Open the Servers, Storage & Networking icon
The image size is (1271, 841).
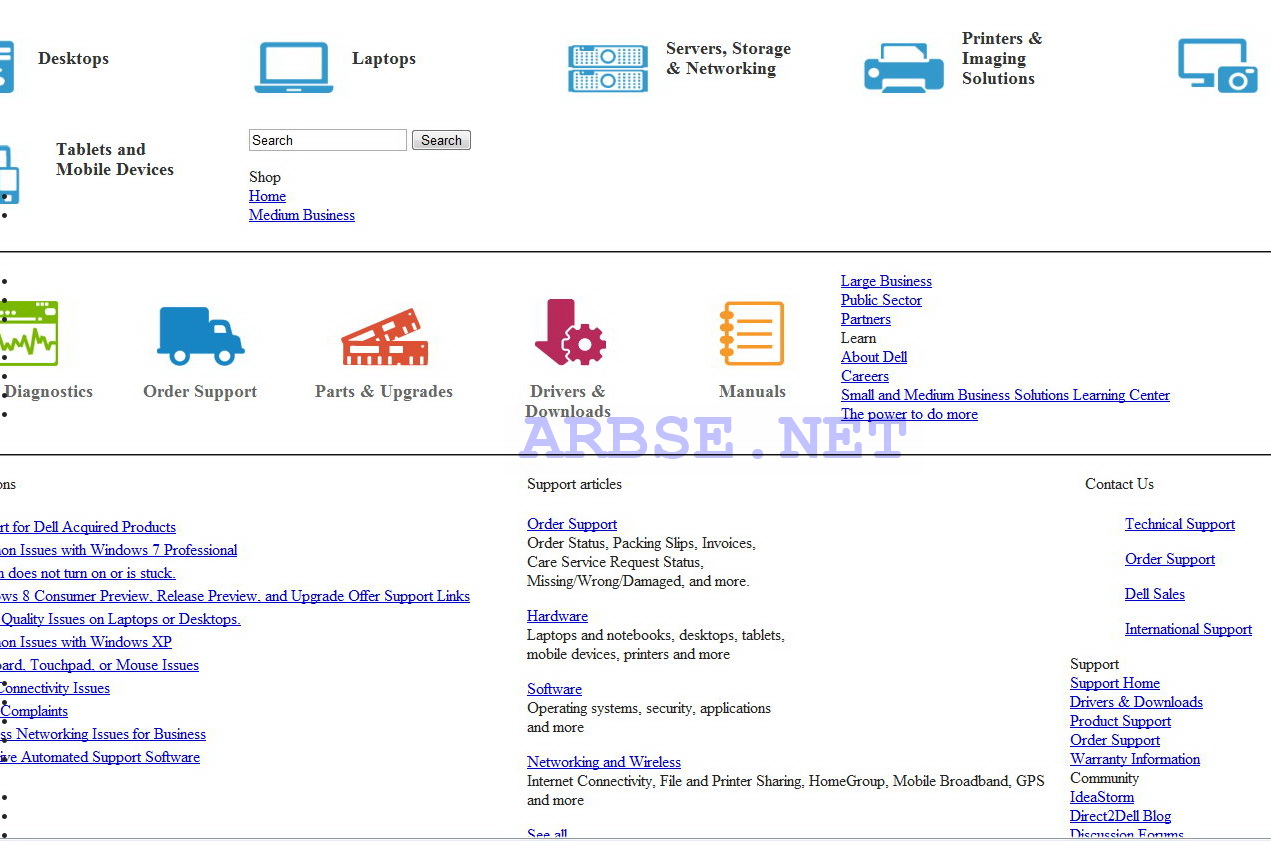[608, 68]
